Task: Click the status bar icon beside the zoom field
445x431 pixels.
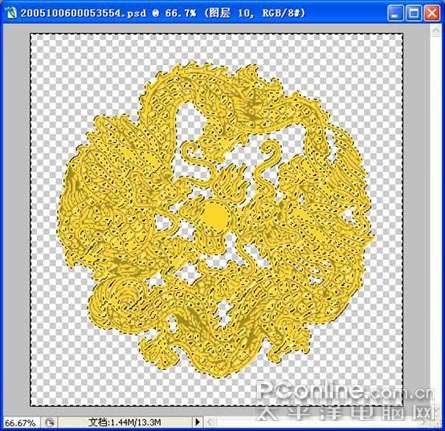Action: [x=50, y=422]
